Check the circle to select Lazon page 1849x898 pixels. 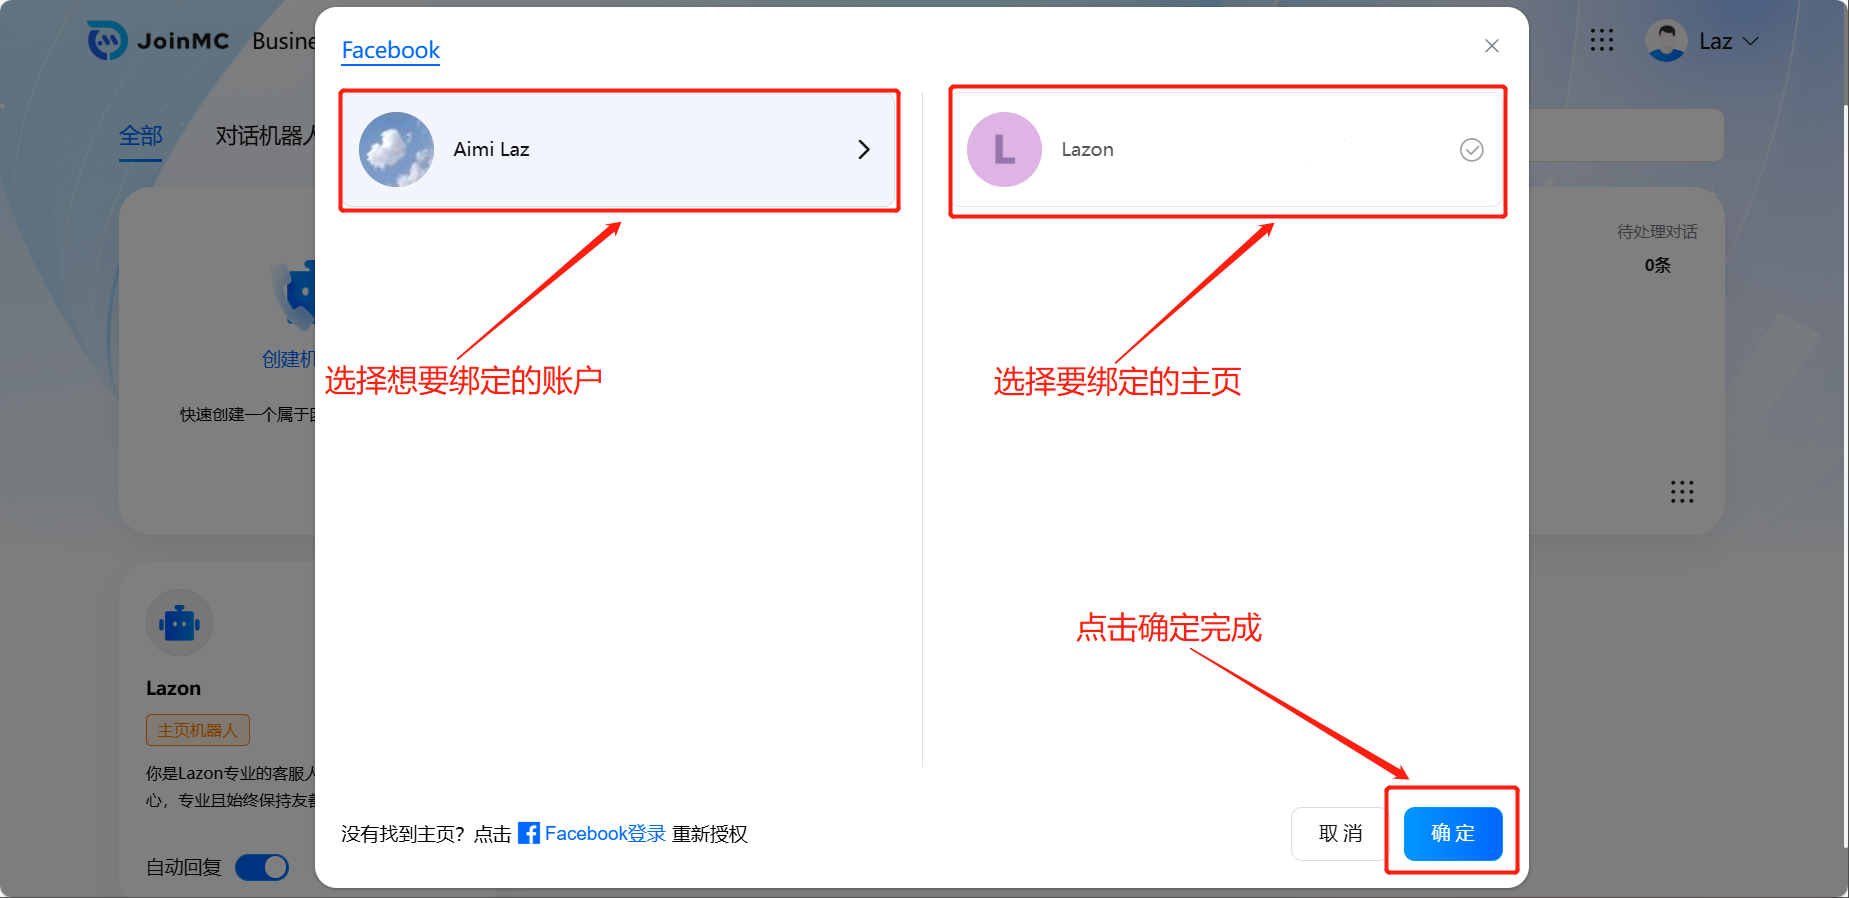tap(1471, 150)
